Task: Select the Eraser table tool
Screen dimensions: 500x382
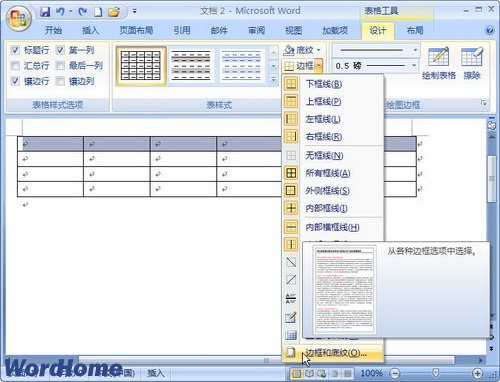Action: pos(472,63)
